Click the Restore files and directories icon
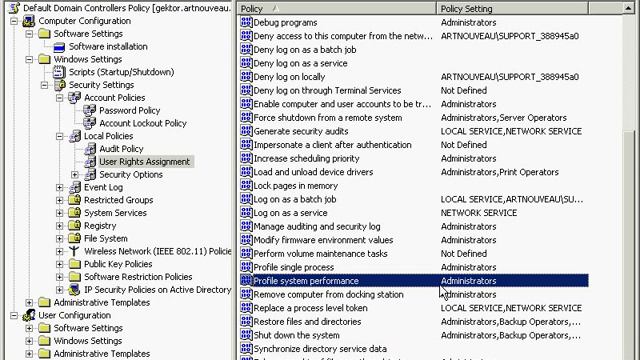This screenshot has height=360, width=640. 246,321
